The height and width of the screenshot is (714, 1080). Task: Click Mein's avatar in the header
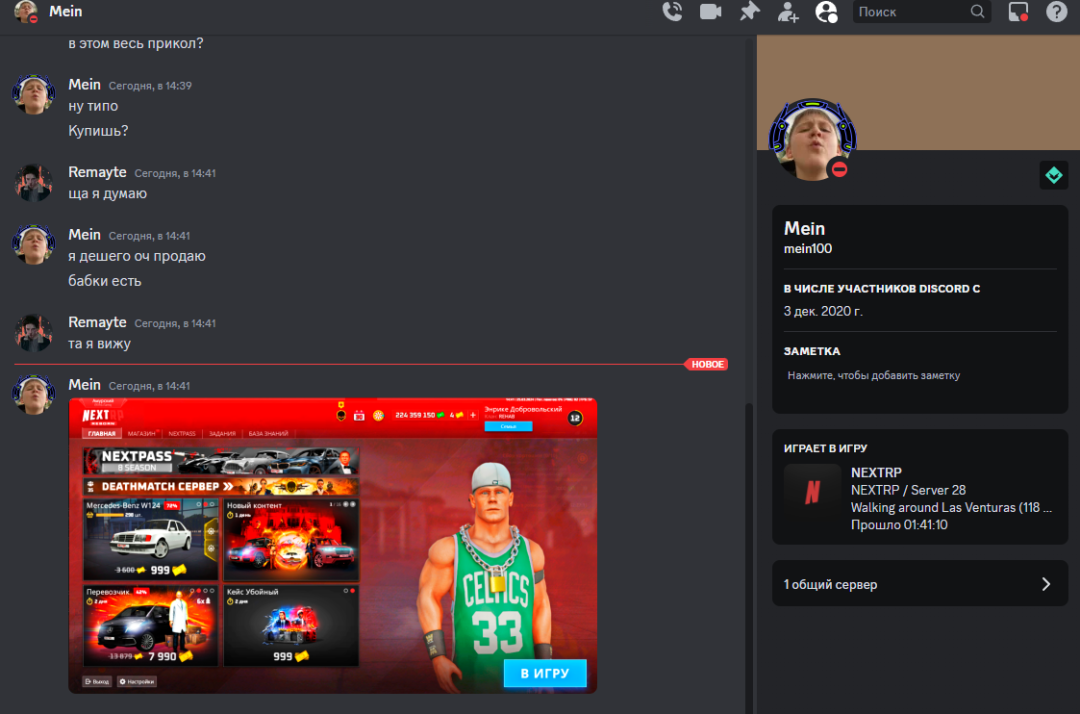coord(26,11)
